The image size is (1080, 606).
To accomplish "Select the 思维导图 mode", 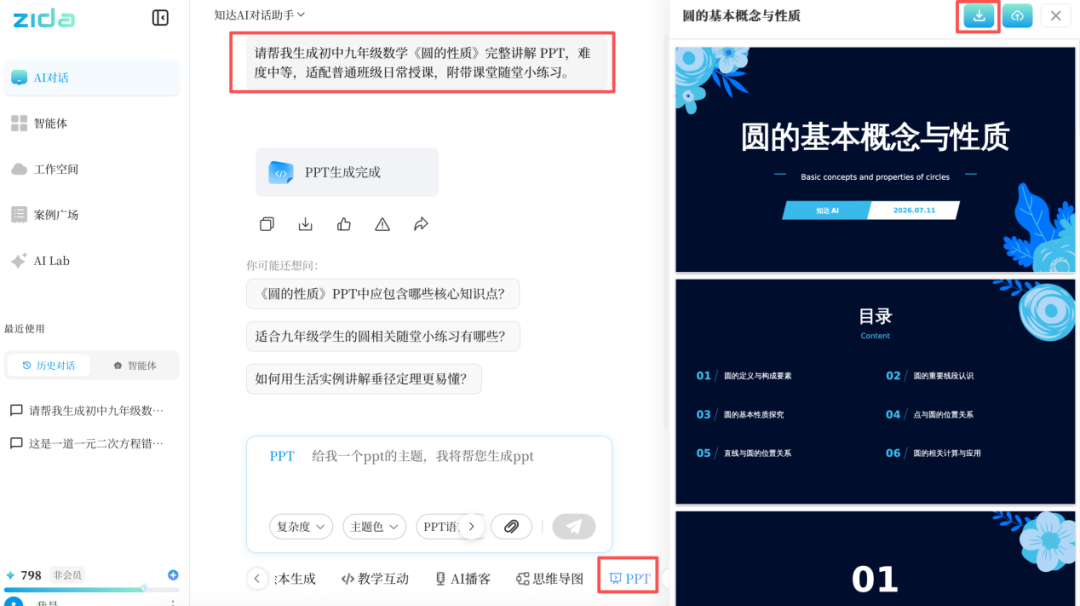I will tap(550, 579).
